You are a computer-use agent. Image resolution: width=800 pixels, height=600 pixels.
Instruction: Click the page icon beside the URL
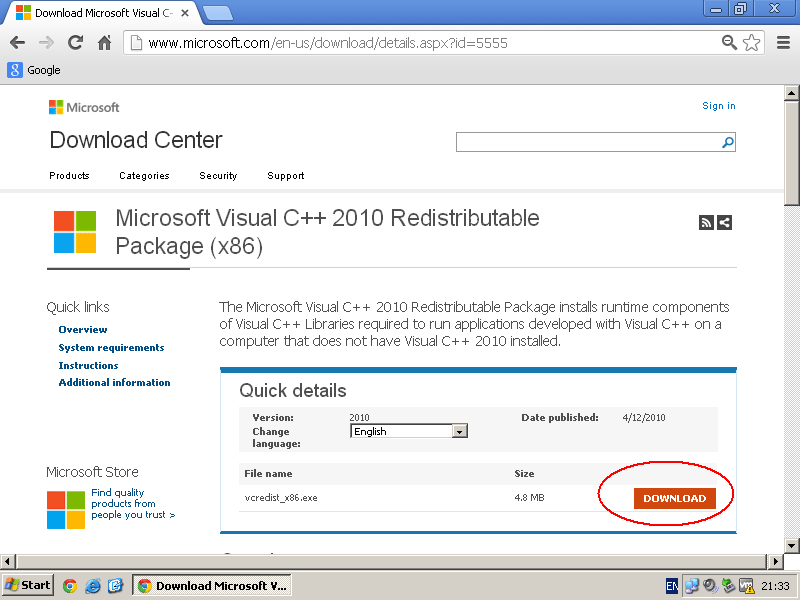tap(136, 43)
